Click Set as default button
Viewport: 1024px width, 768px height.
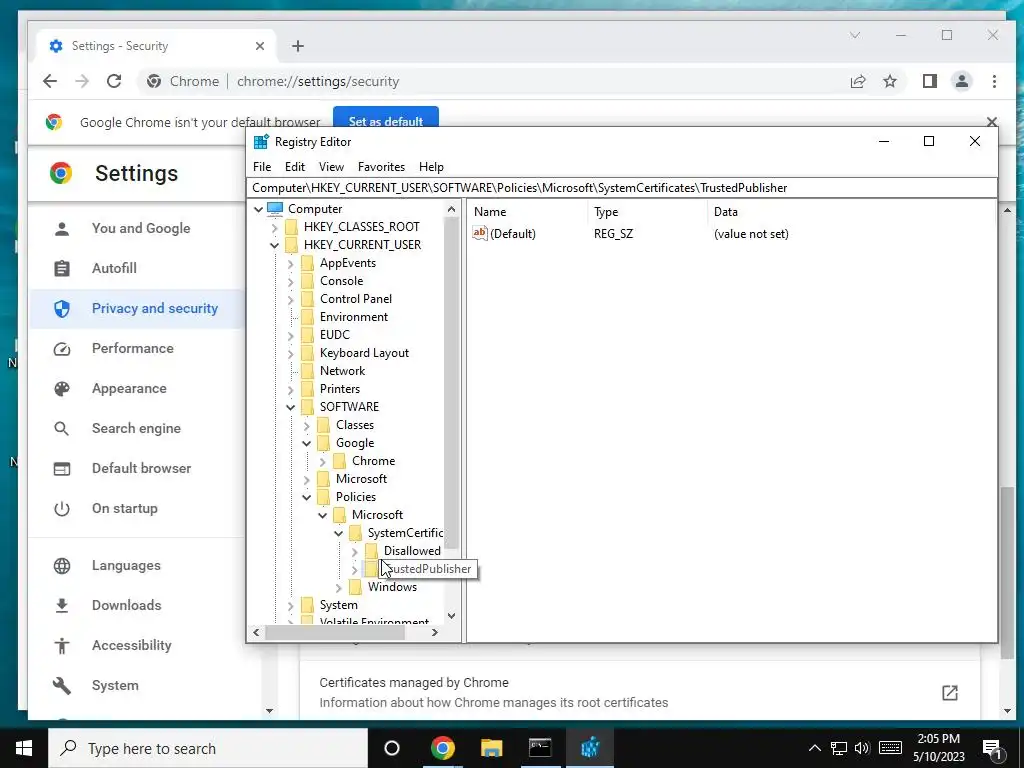tap(386, 121)
